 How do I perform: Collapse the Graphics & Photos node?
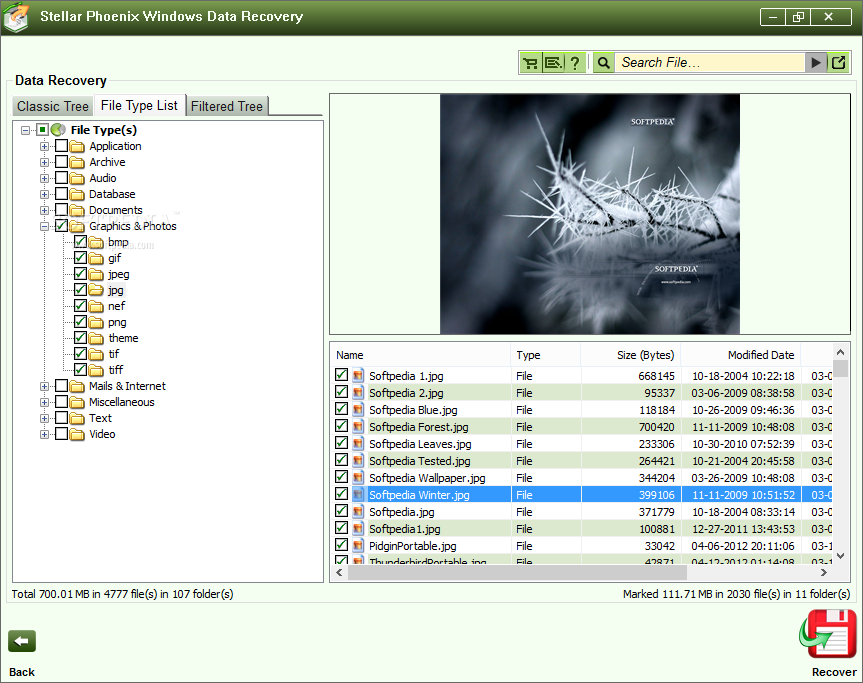pyautogui.click(x=44, y=226)
